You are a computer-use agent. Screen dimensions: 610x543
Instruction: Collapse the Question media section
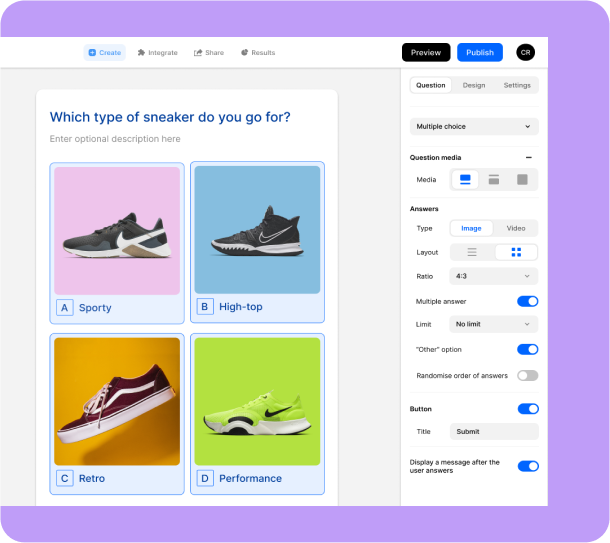pyautogui.click(x=529, y=158)
